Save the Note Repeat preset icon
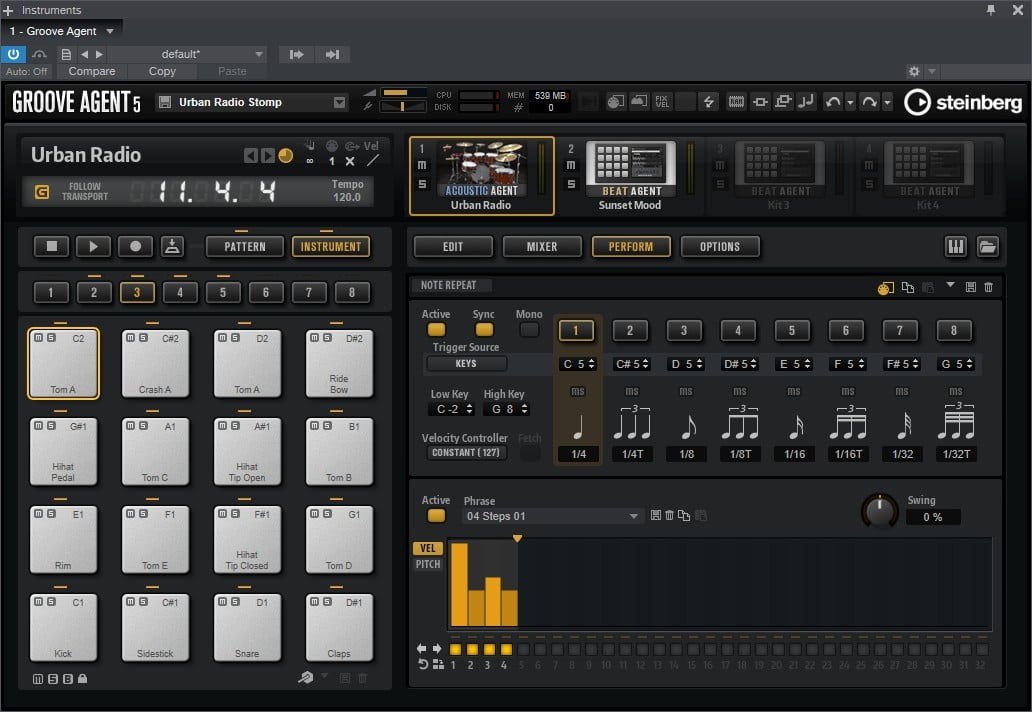Image resolution: width=1032 pixels, height=712 pixels. [971, 288]
